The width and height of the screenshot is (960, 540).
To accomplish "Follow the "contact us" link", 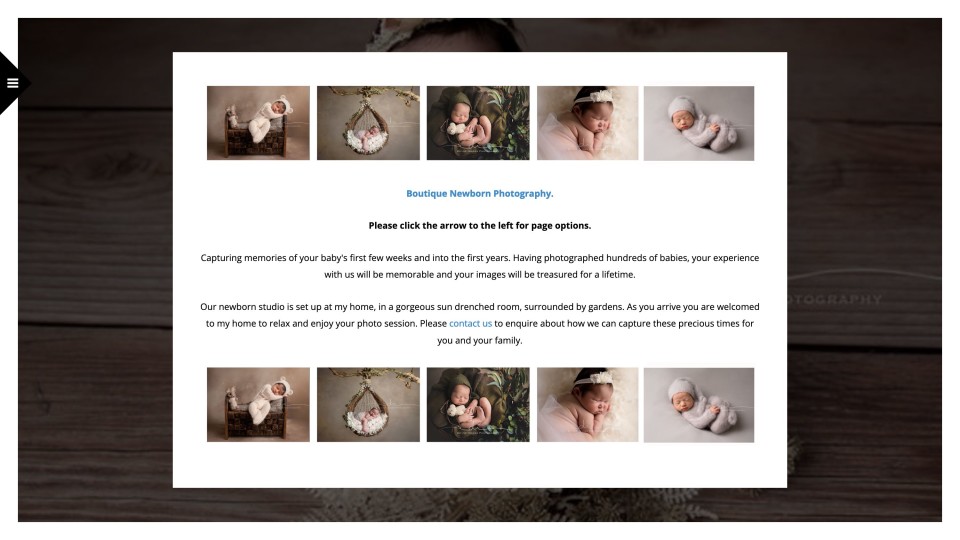I will pyautogui.click(x=470, y=323).
